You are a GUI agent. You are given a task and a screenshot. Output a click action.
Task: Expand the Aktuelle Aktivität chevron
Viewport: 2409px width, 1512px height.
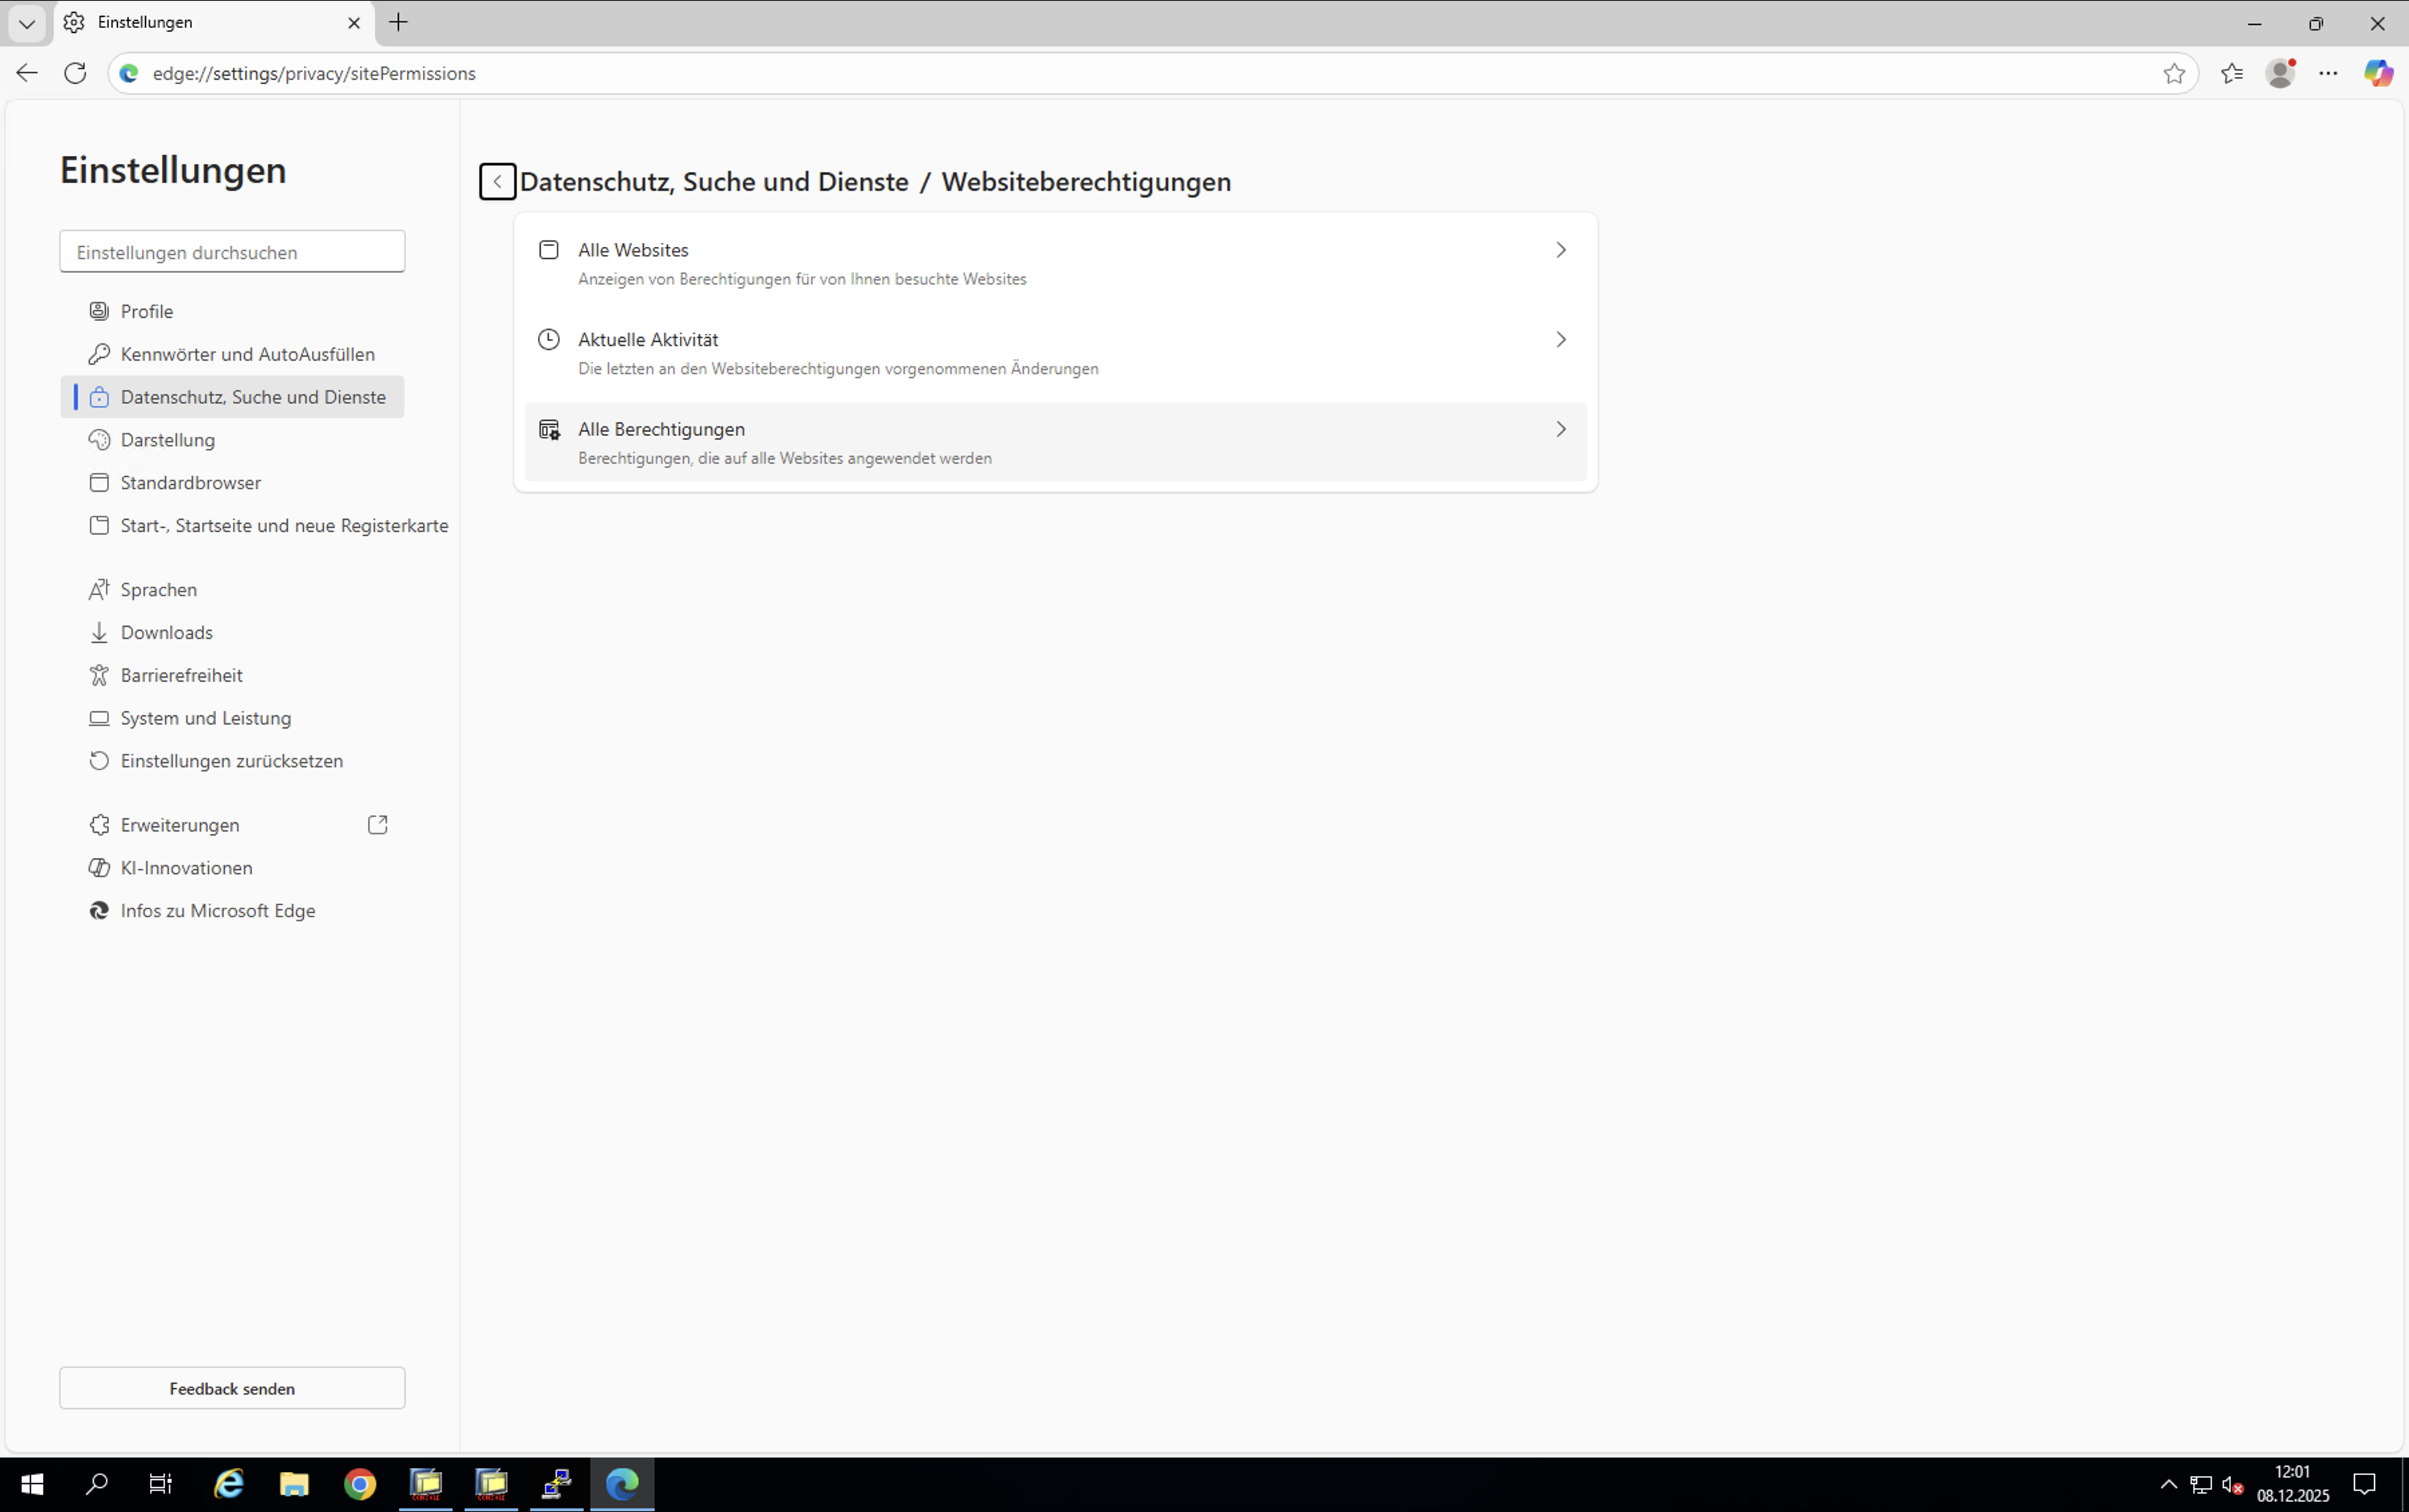pyautogui.click(x=1560, y=340)
